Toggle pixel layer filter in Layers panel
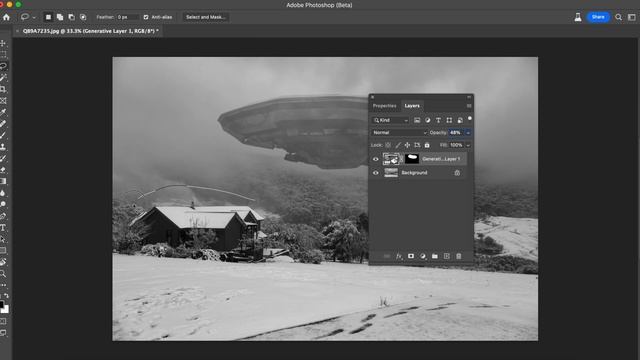The width and height of the screenshot is (640, 360). 417,120
